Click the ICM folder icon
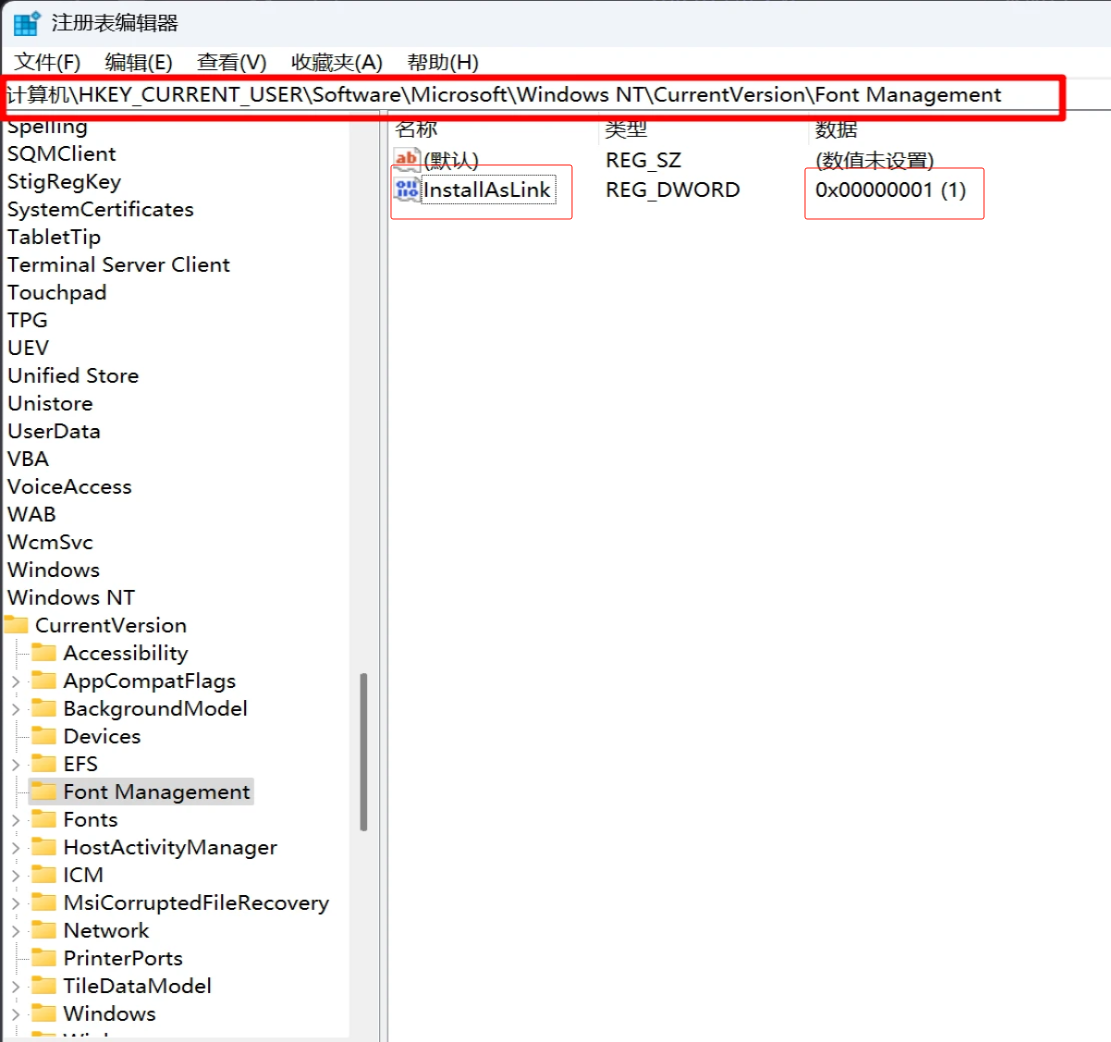The width and height of the screenshot is (1111, 1042). [x=44, y=874]
